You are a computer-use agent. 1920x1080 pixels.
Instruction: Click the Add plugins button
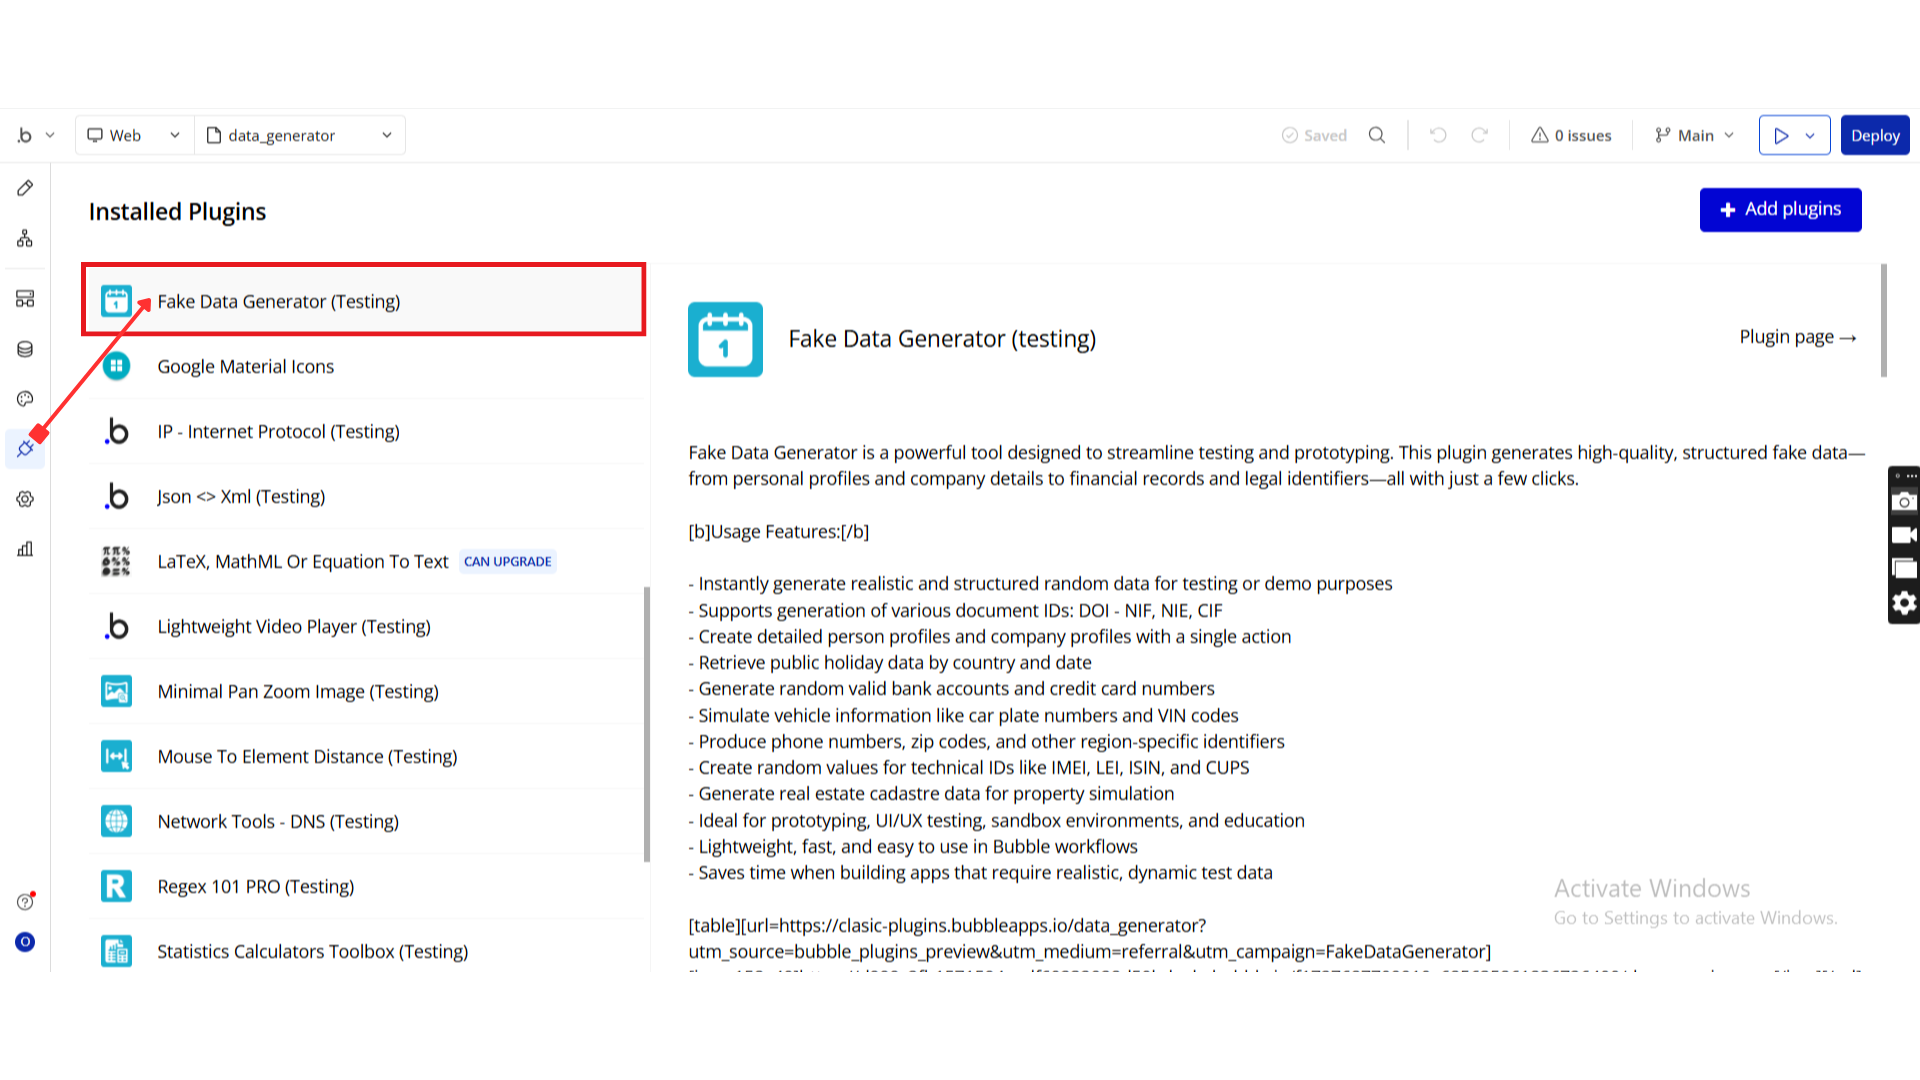pyautogui.click(x=1780, y=210)
